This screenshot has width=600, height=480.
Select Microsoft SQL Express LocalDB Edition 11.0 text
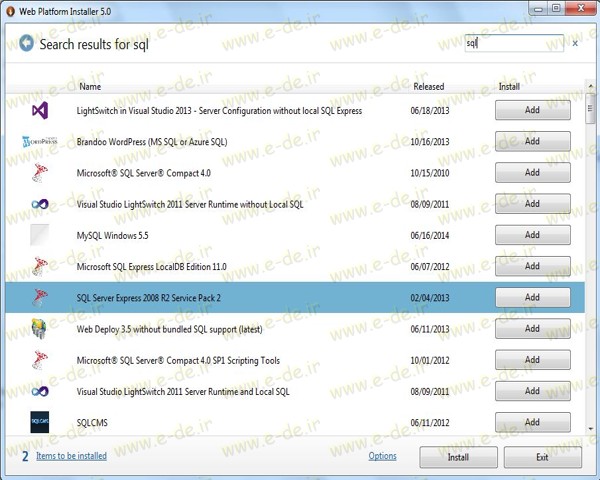[152, 267]
